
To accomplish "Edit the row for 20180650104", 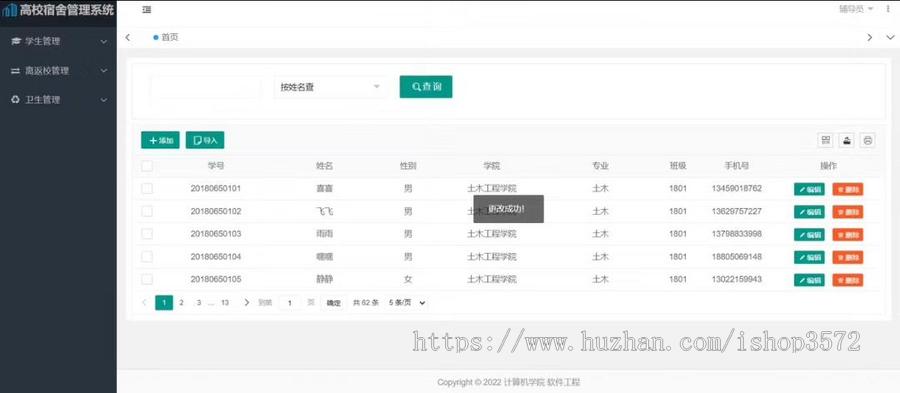I will pyautogui.click(x=809, y=257).
